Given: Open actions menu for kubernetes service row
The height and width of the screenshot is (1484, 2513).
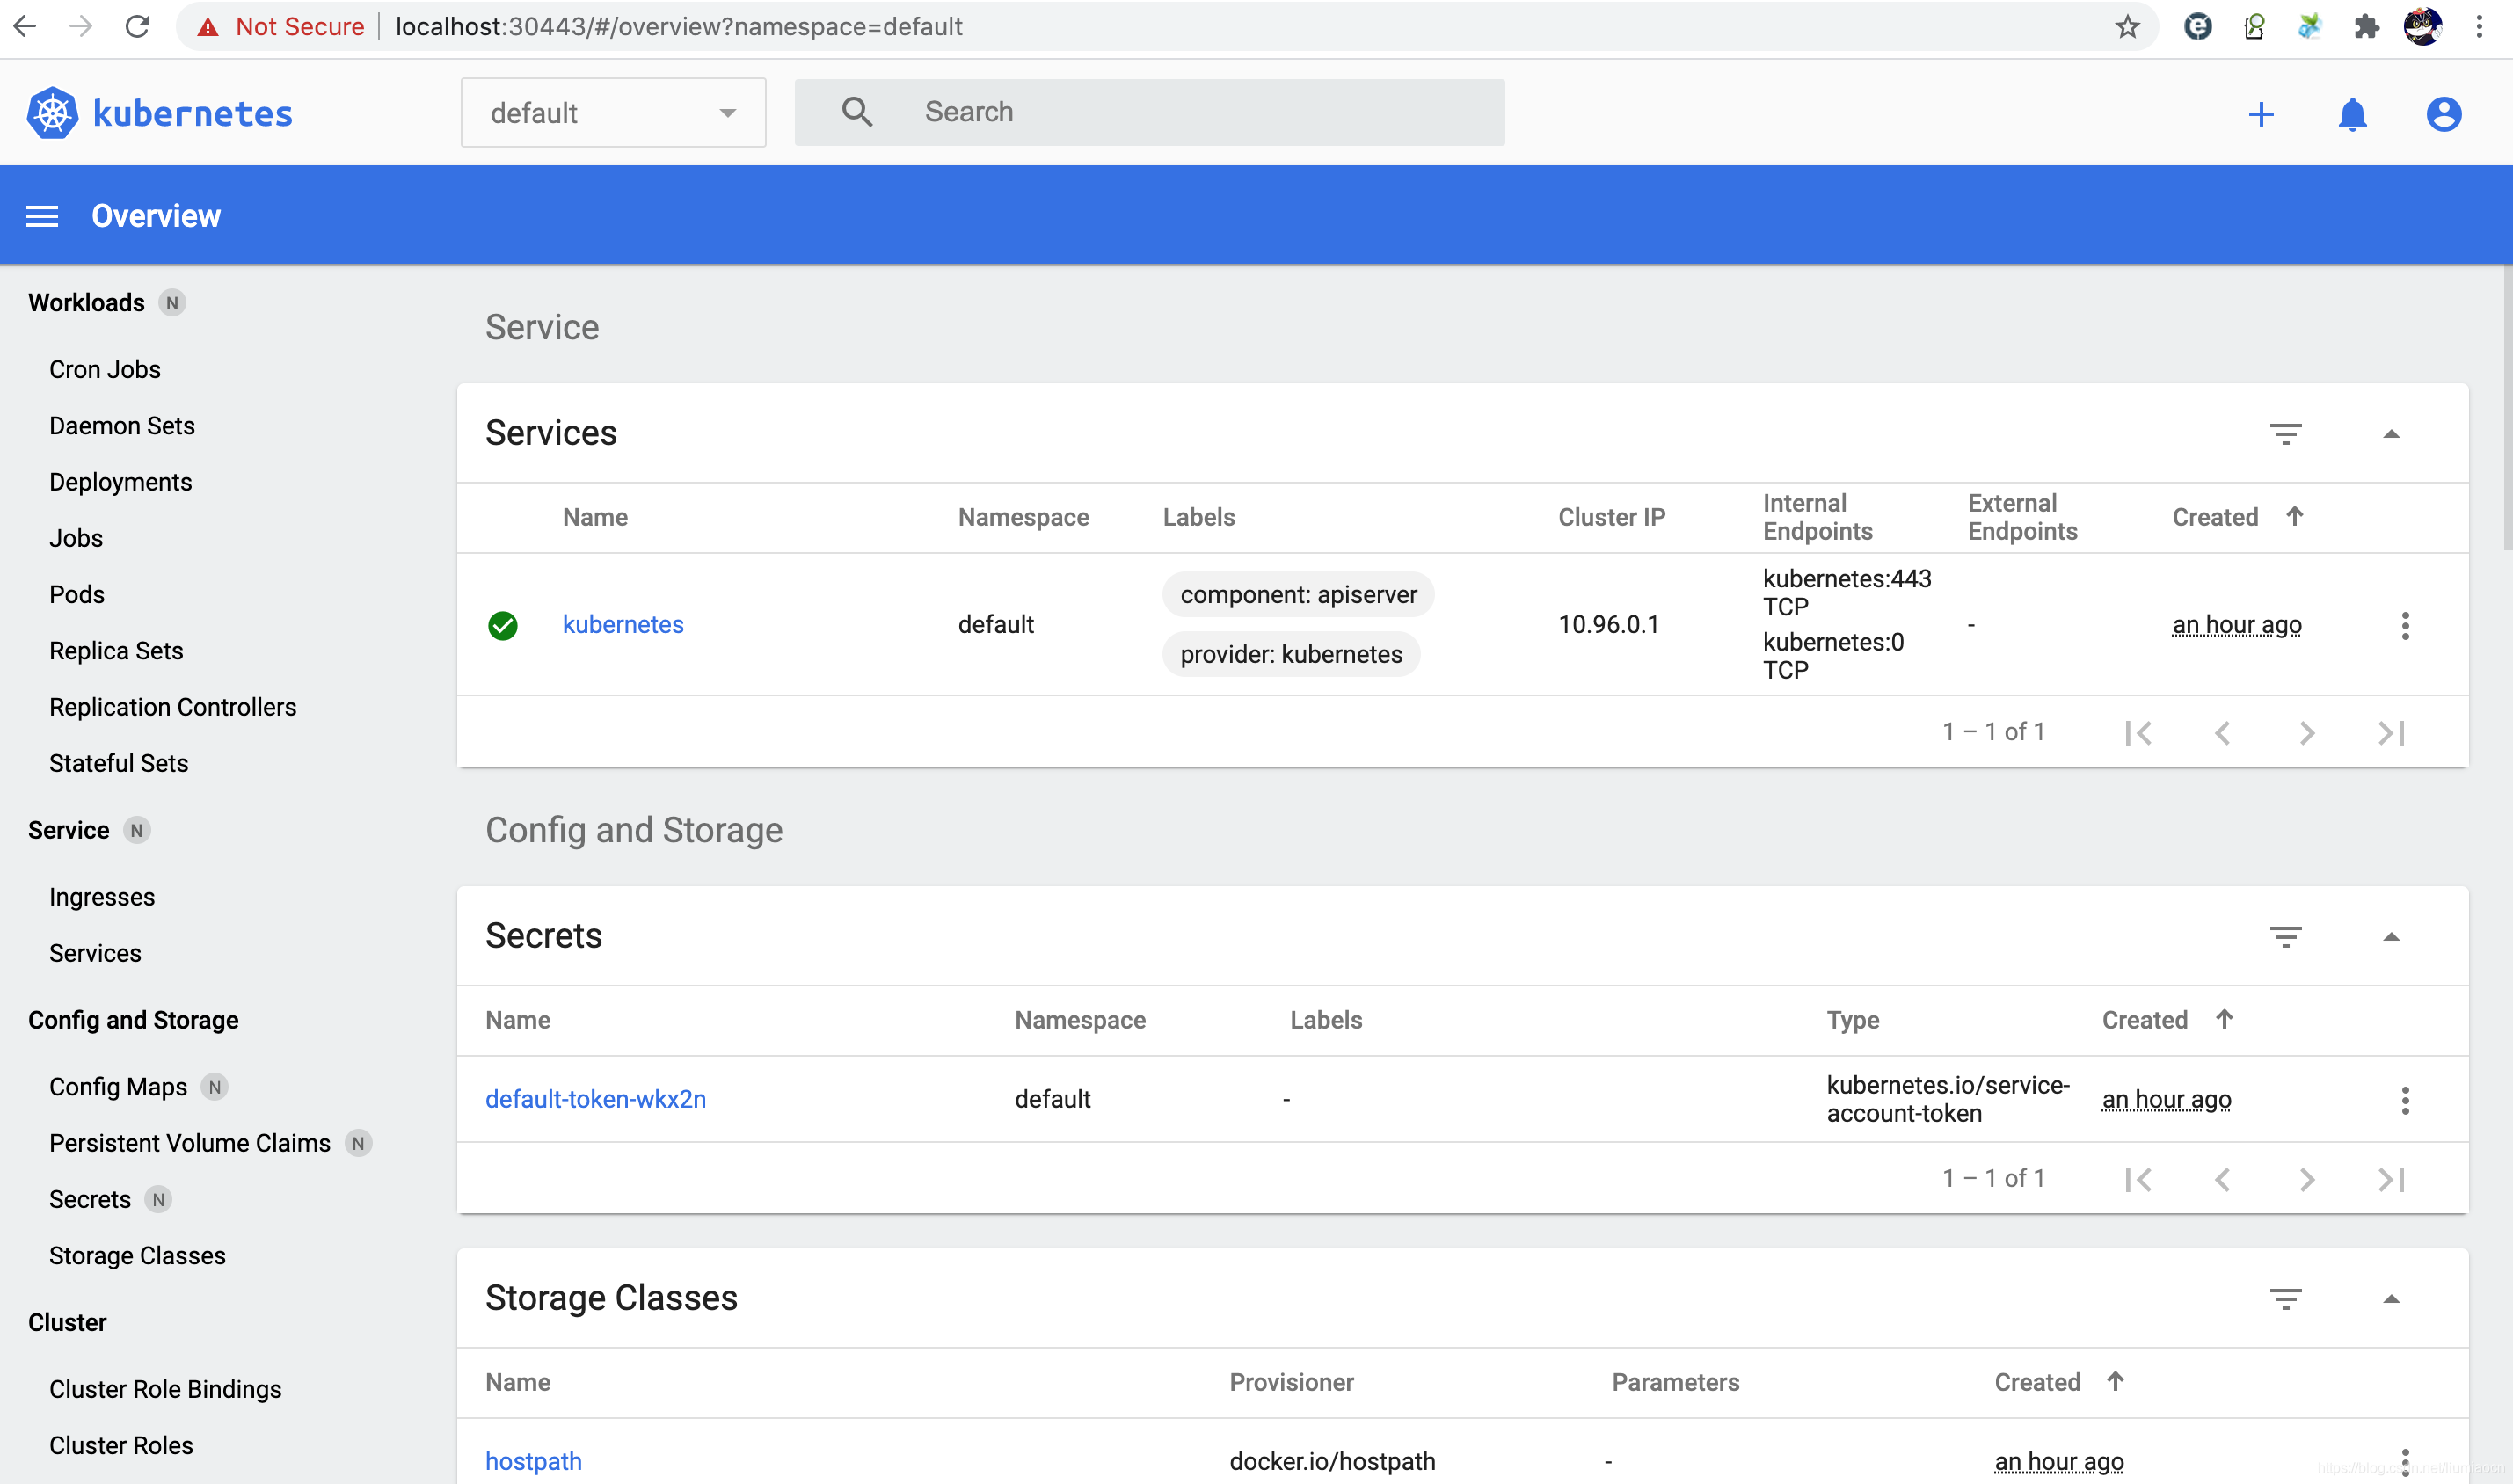Looking at the screenshot, I should coord(2405,626).
